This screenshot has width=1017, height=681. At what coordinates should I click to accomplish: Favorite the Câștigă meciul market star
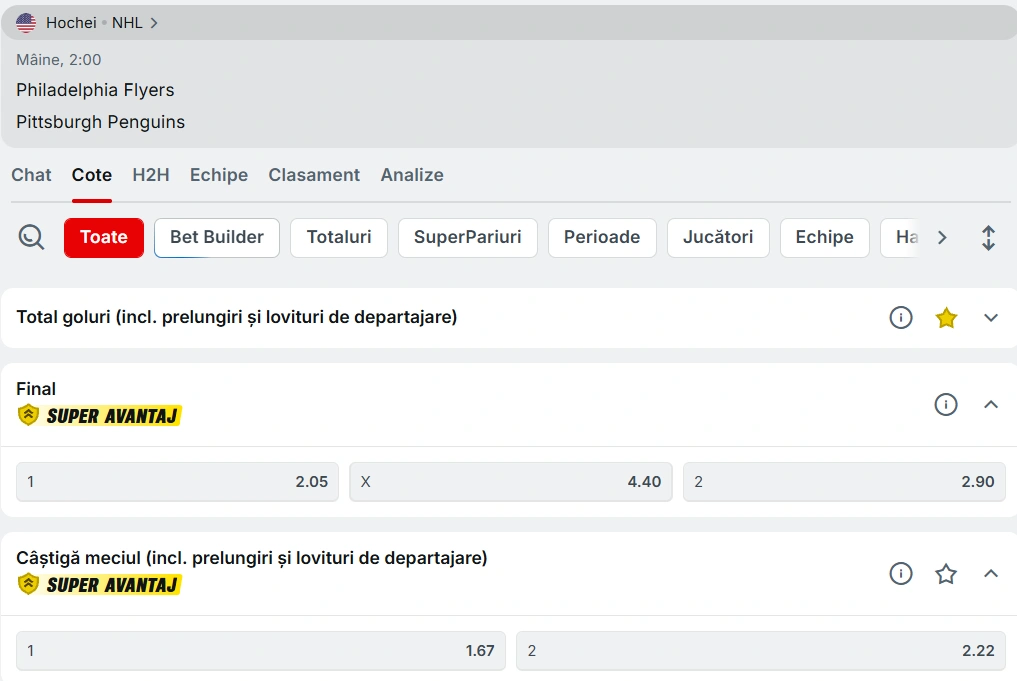pyautogui.click(x=946, y=574)
